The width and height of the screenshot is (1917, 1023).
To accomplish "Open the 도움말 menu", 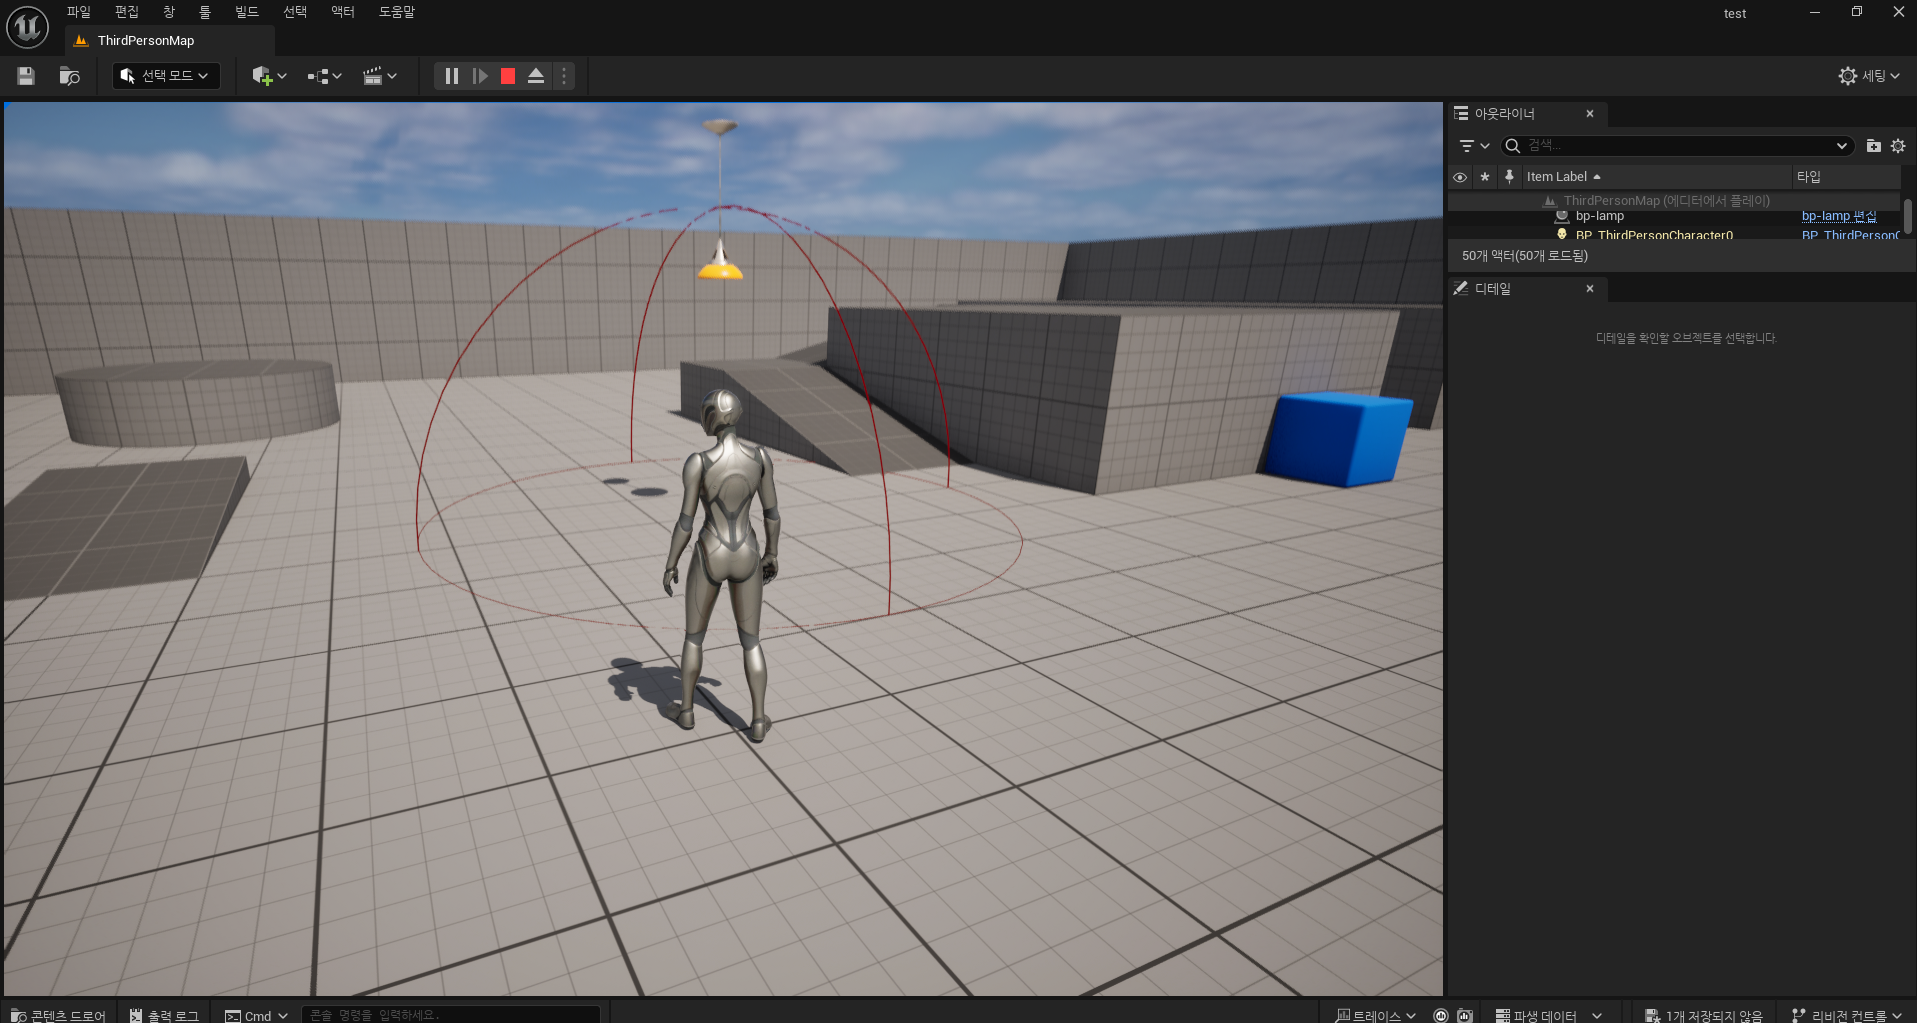I will point(397,12).
